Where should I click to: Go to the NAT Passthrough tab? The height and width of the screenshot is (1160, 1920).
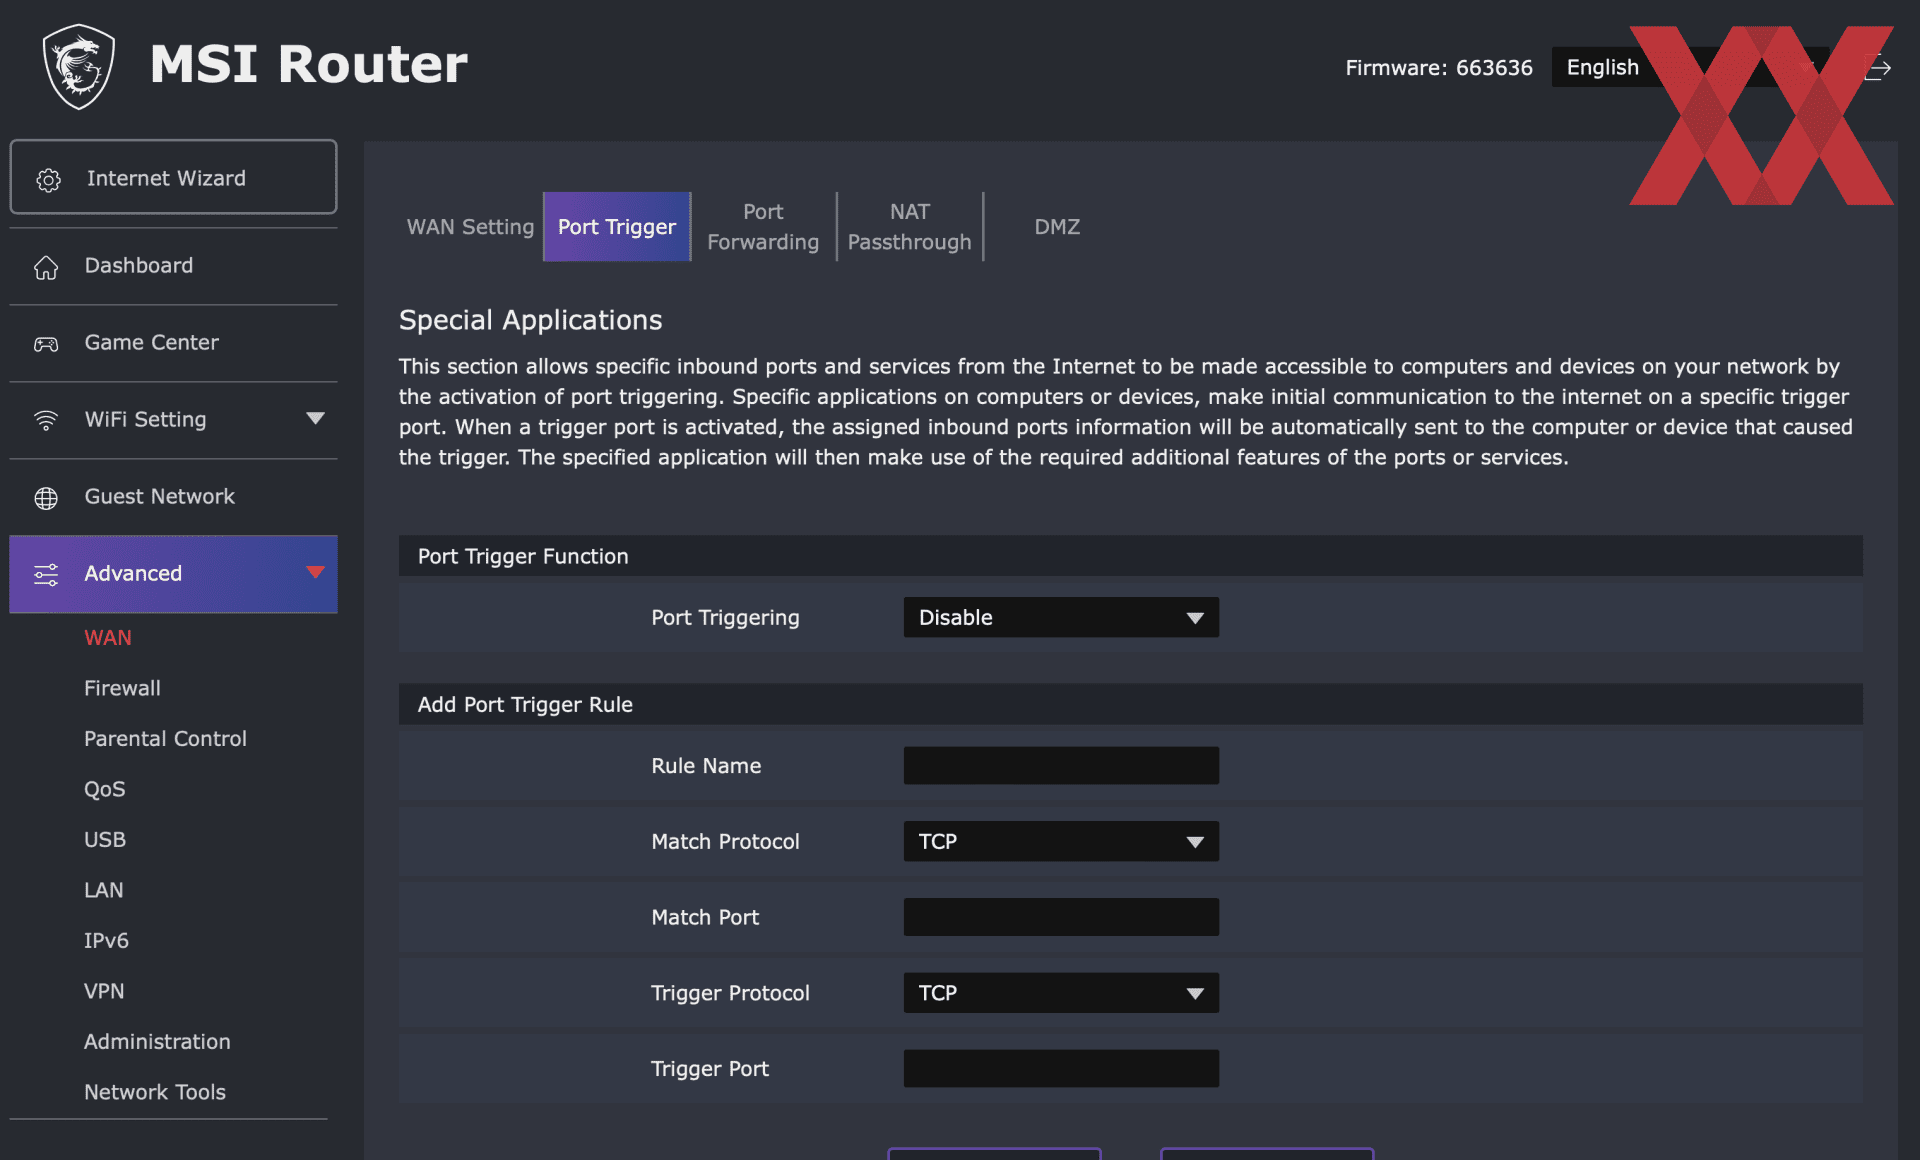[x=909, y=227]
